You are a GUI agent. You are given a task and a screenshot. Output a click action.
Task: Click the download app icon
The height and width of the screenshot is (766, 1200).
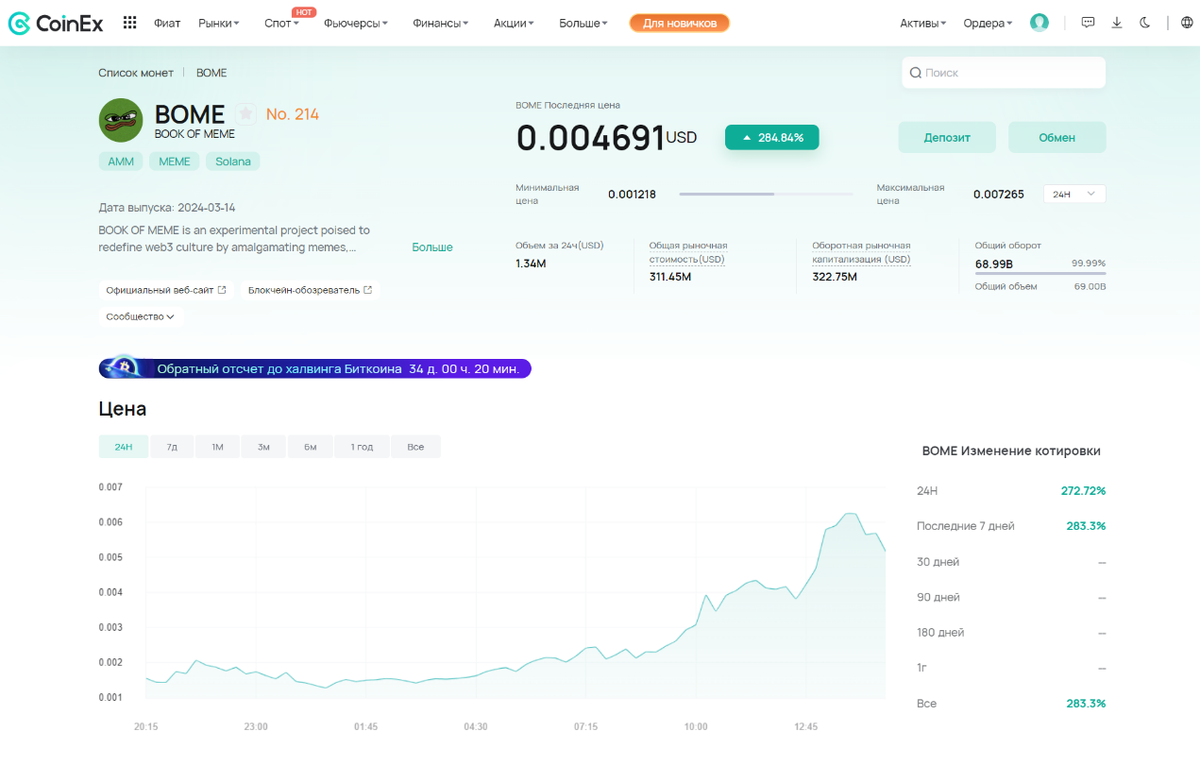[1117, 23]
